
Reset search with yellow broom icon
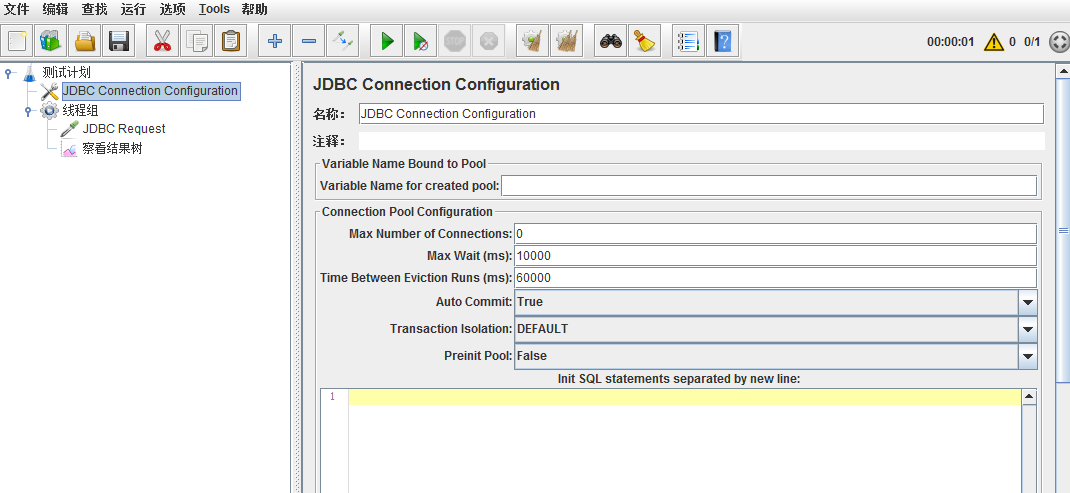coord(644,42)
